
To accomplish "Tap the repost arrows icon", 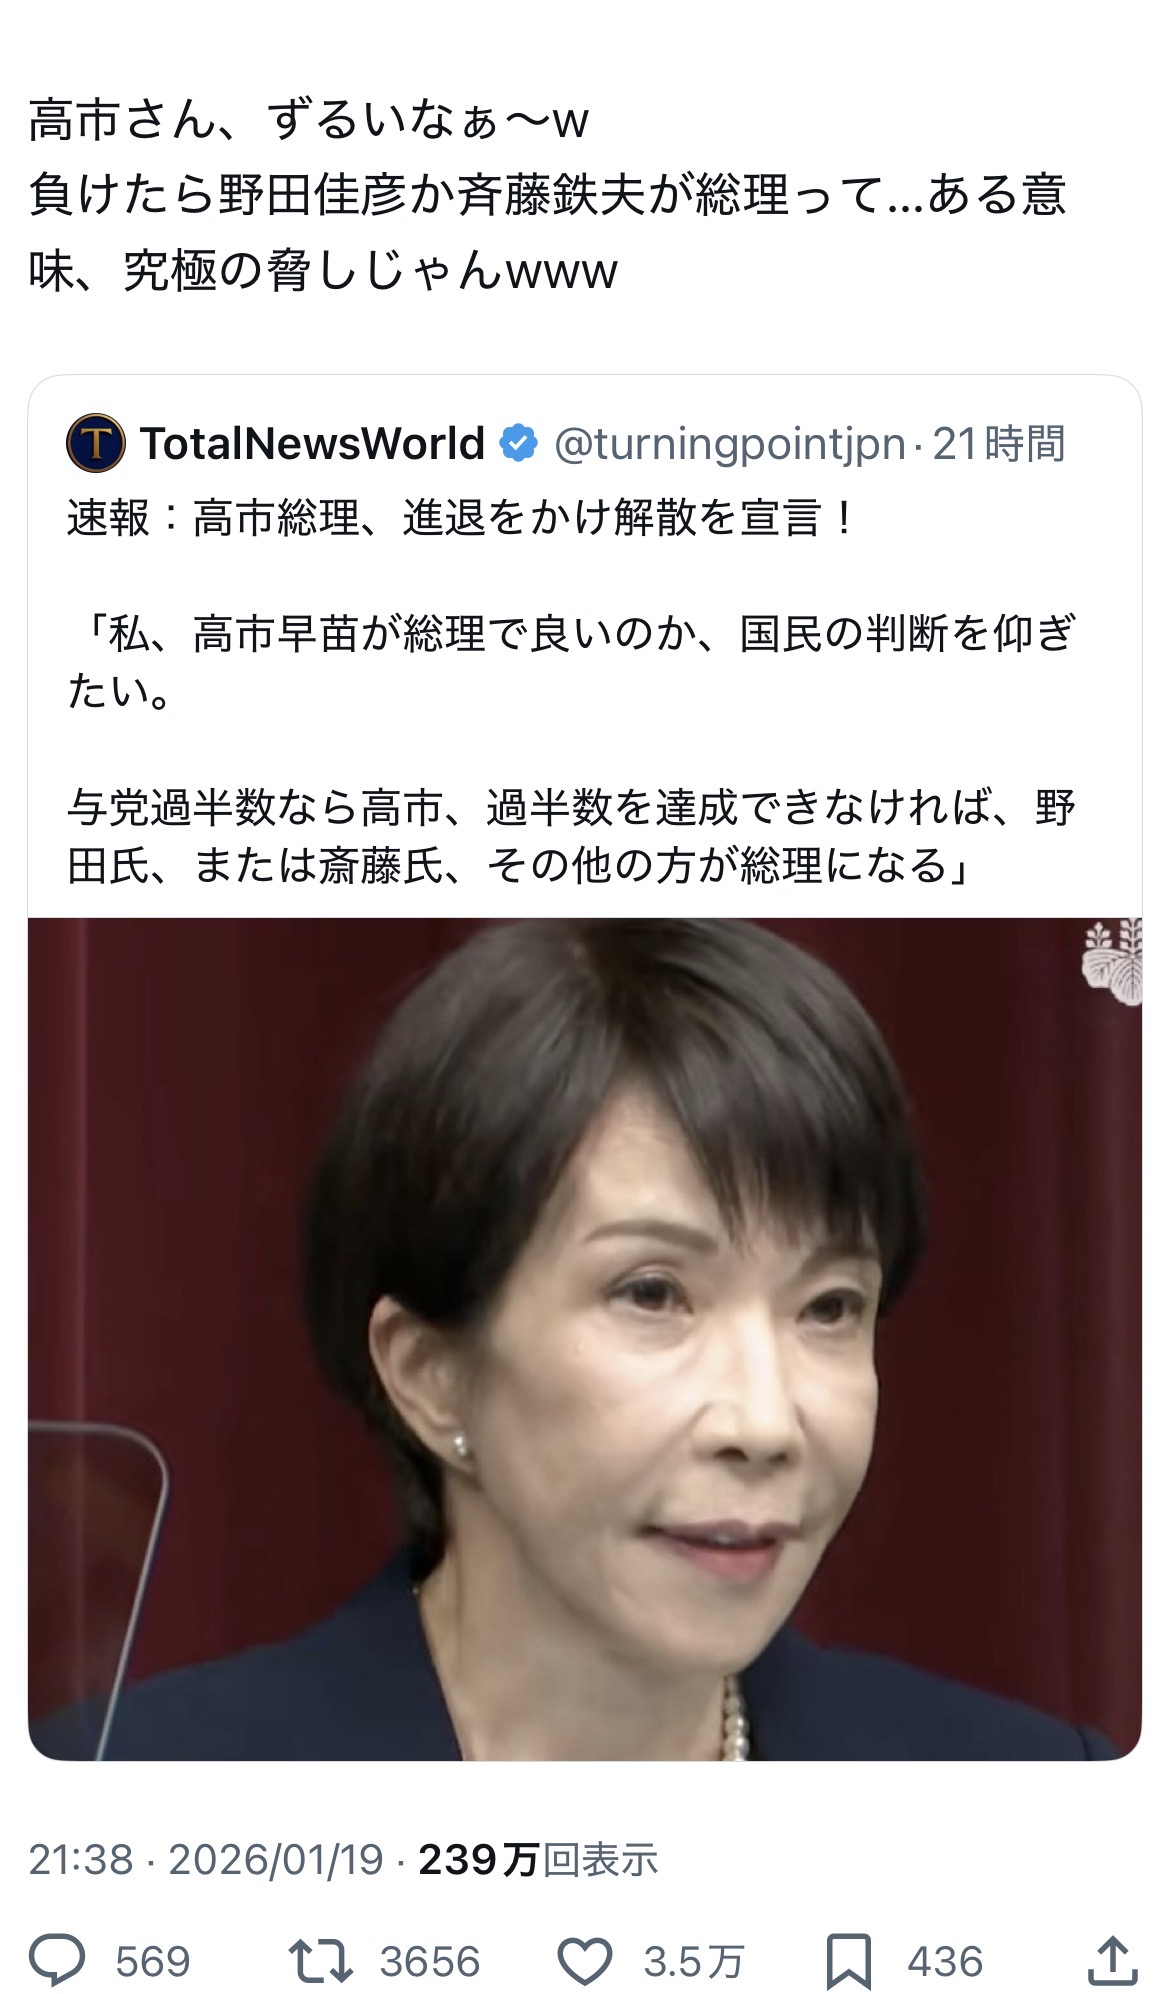I will [320, 1961].
